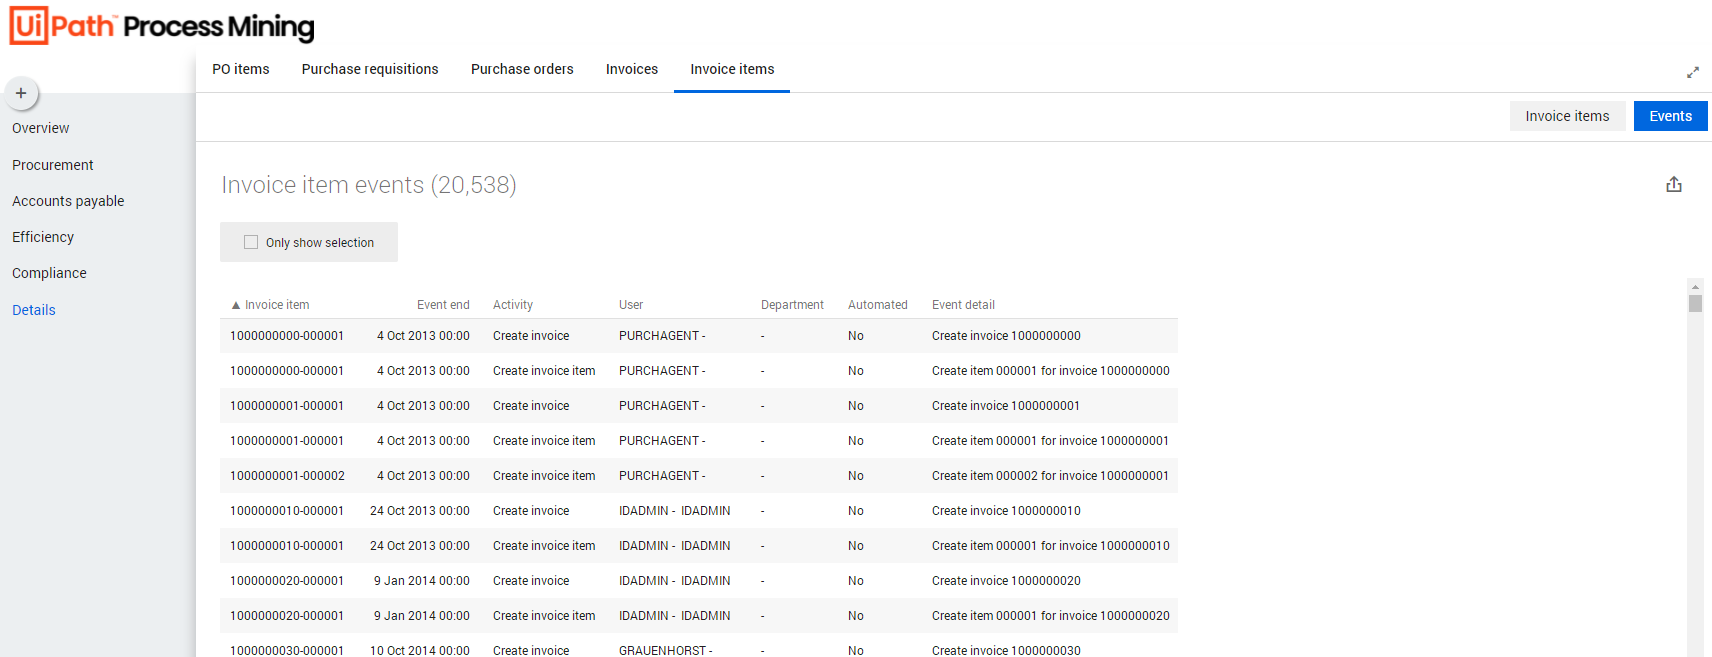Click the scrollbar up arrow
The width and height of the screenshot is (1712, 657).
1695,287
